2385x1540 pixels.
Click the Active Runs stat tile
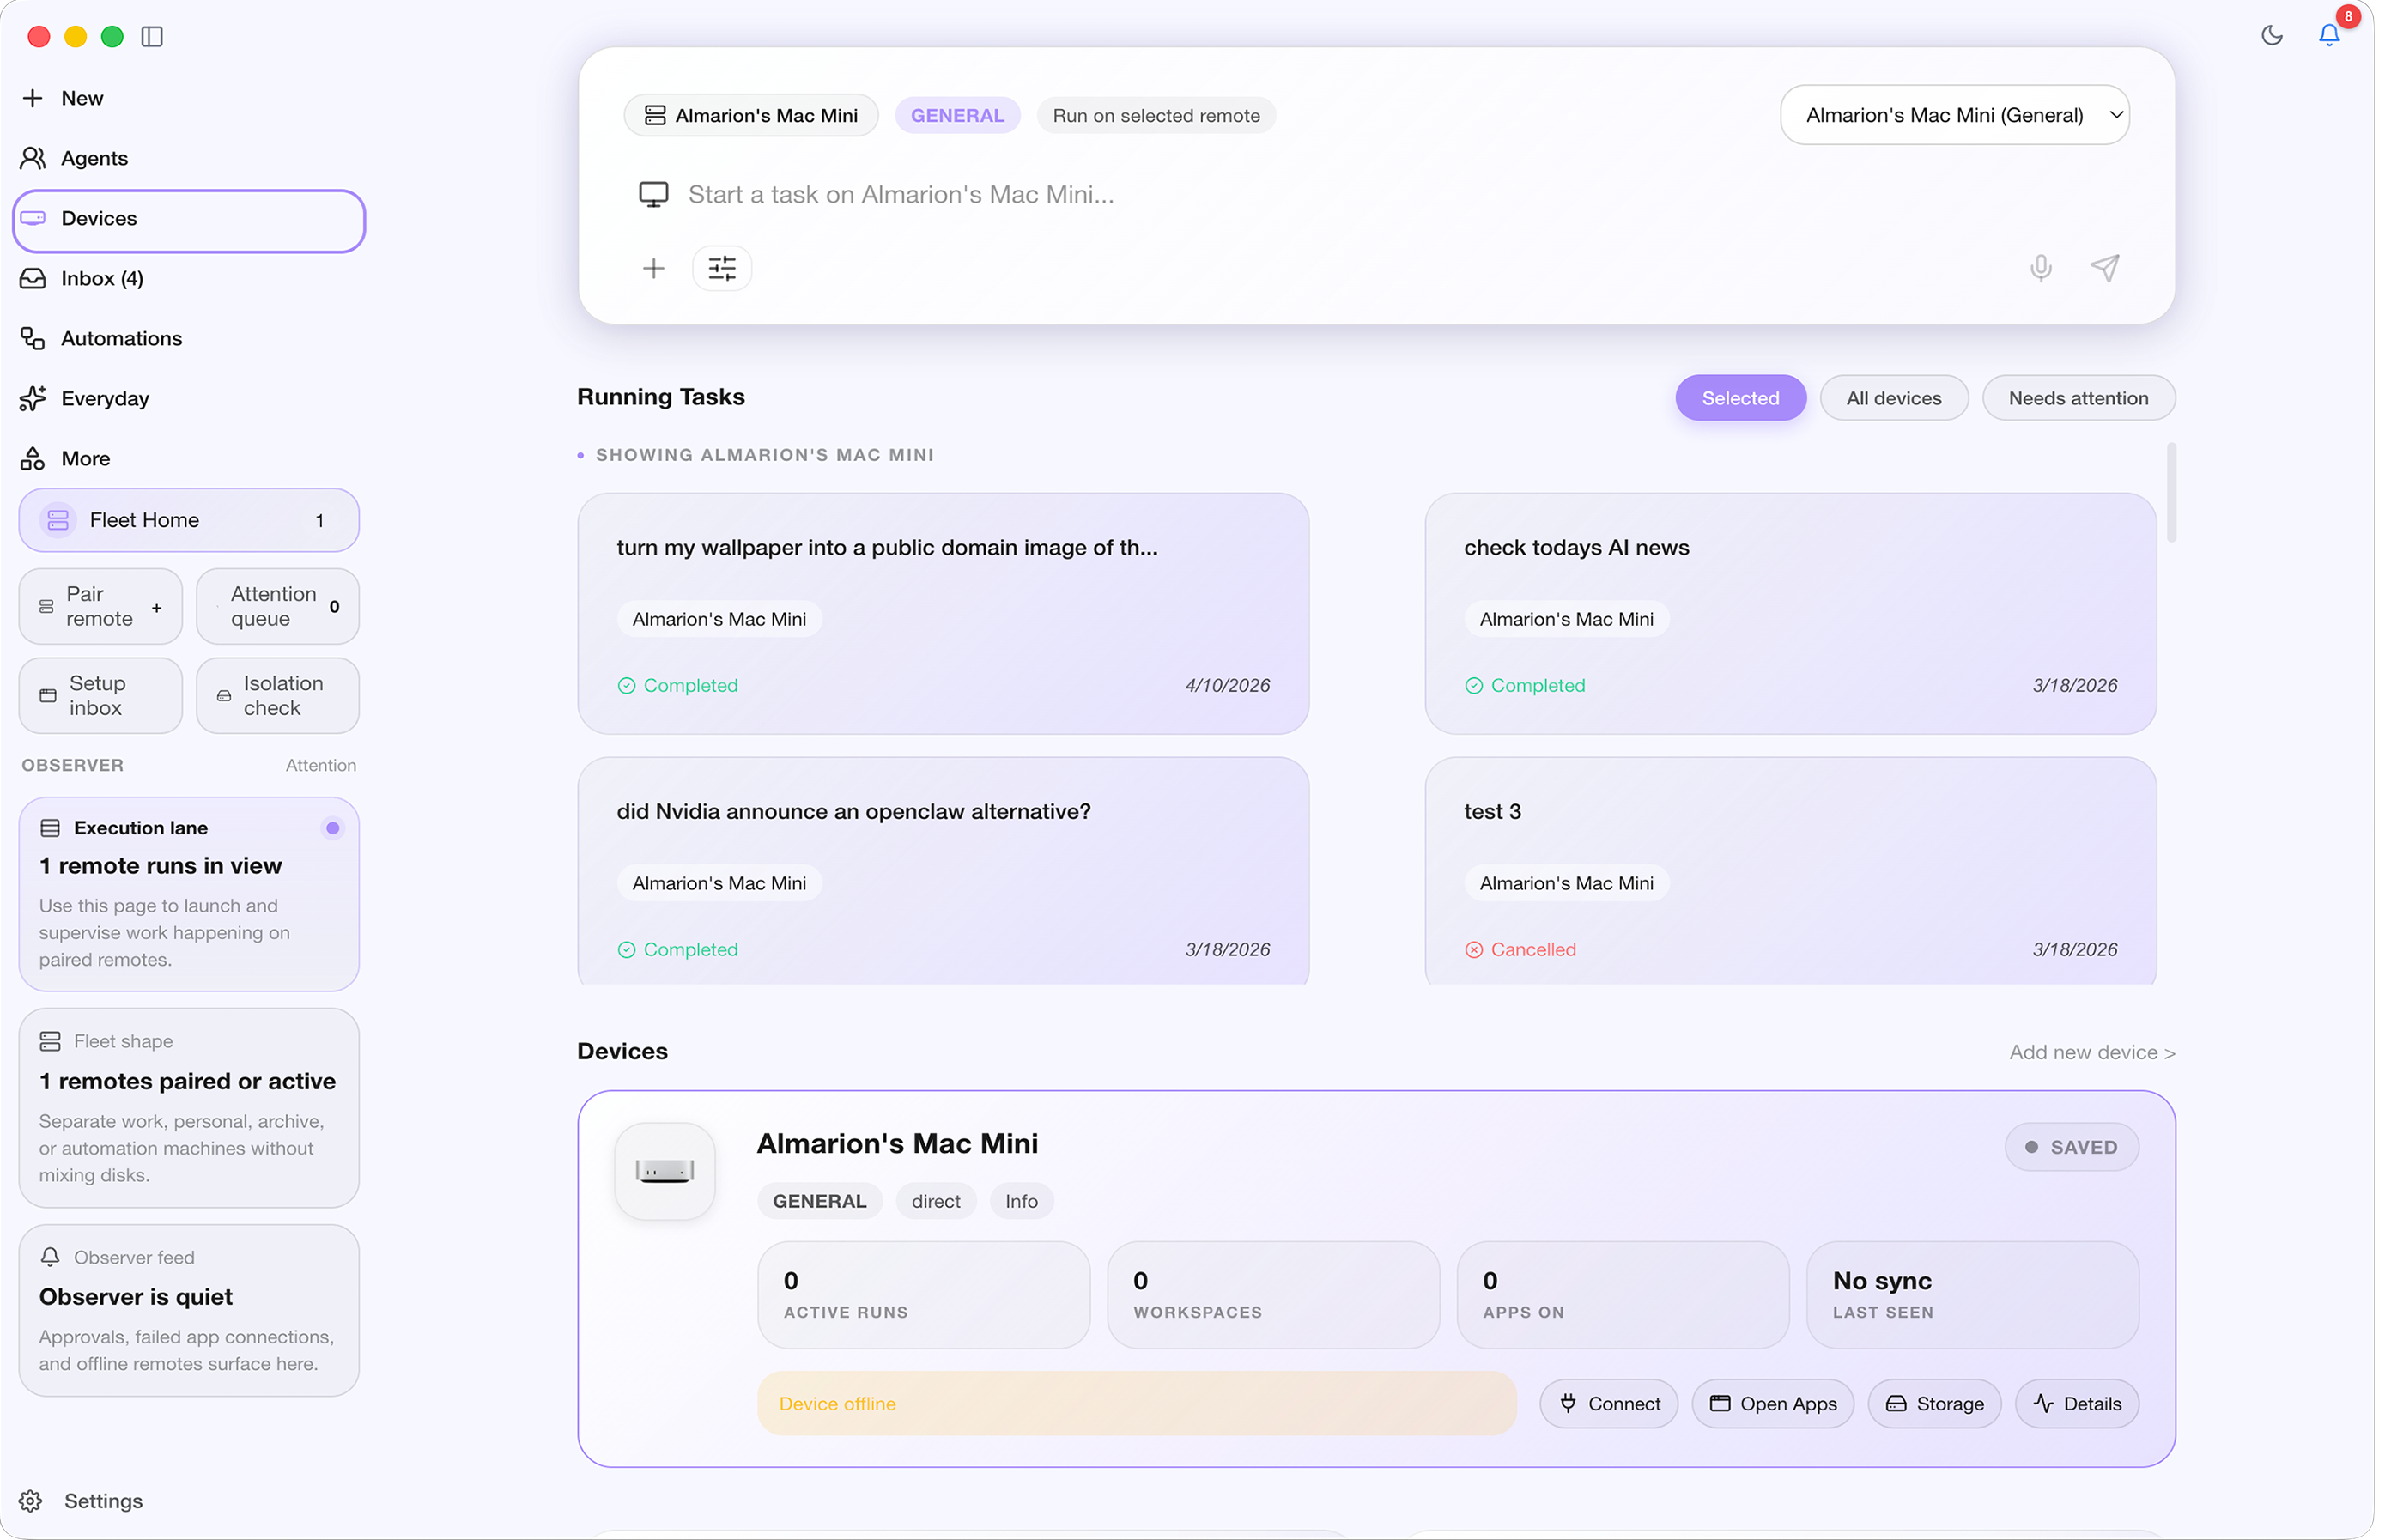(923, 1295)
